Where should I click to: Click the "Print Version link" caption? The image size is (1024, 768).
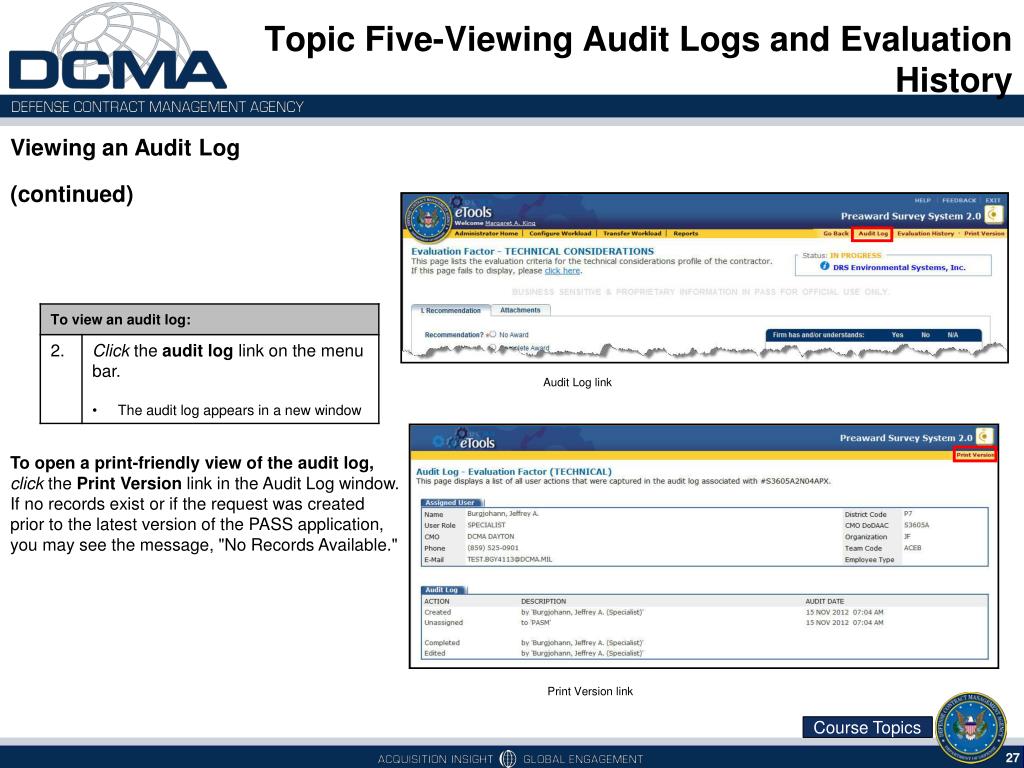pyautogui.click(x=590, y=691)
